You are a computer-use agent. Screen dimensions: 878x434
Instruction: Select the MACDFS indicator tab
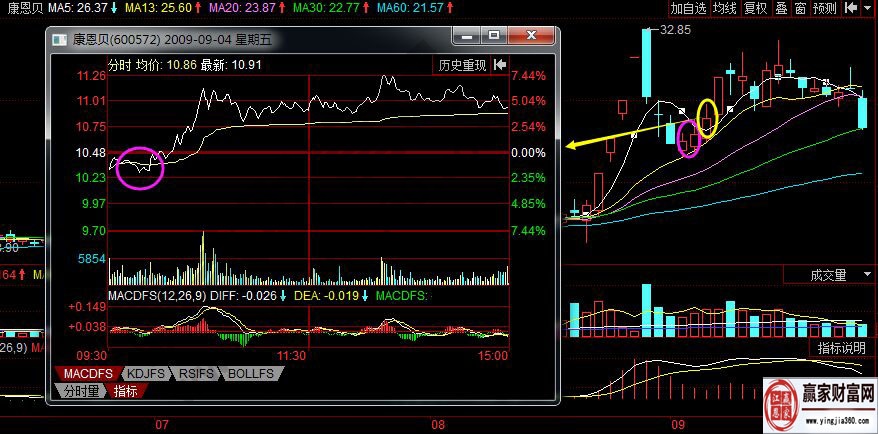pos(90,374)
